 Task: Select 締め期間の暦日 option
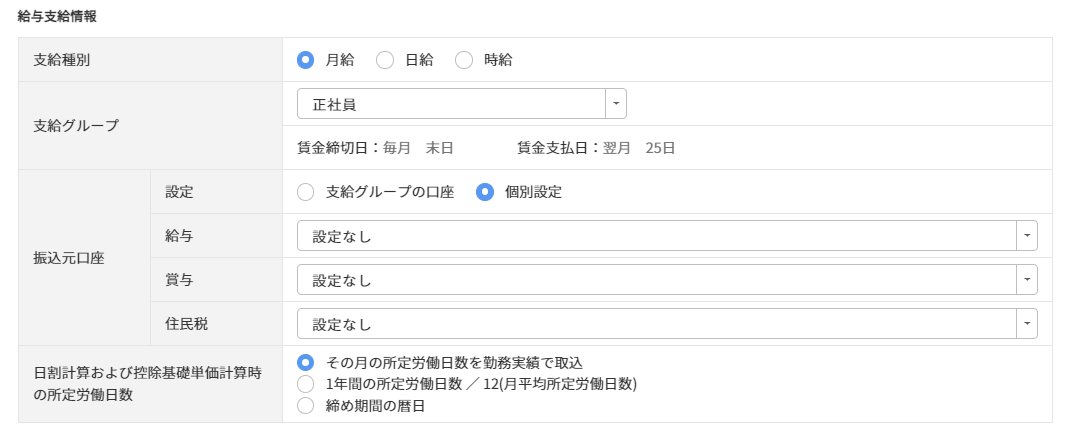[x=306, y=406]
